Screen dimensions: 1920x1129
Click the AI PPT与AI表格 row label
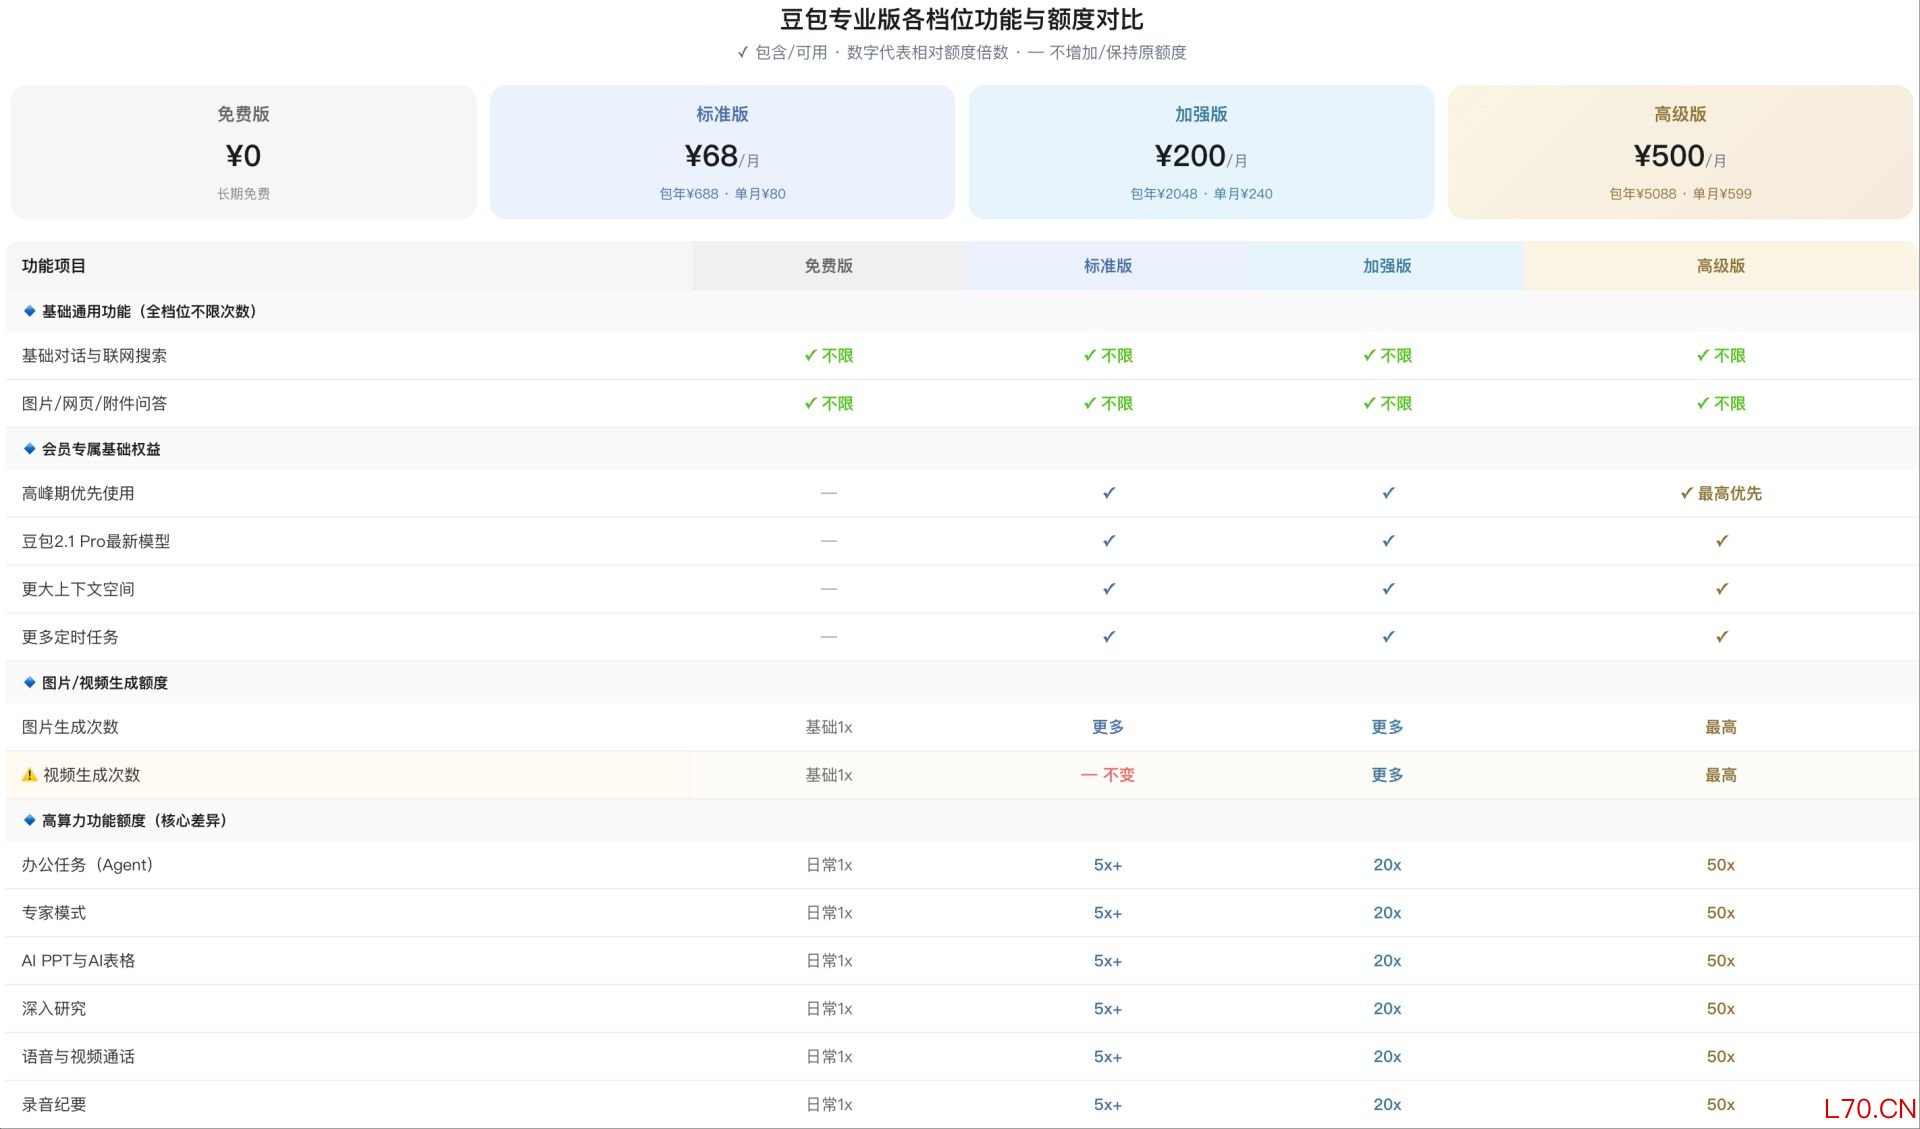(78, 961)
